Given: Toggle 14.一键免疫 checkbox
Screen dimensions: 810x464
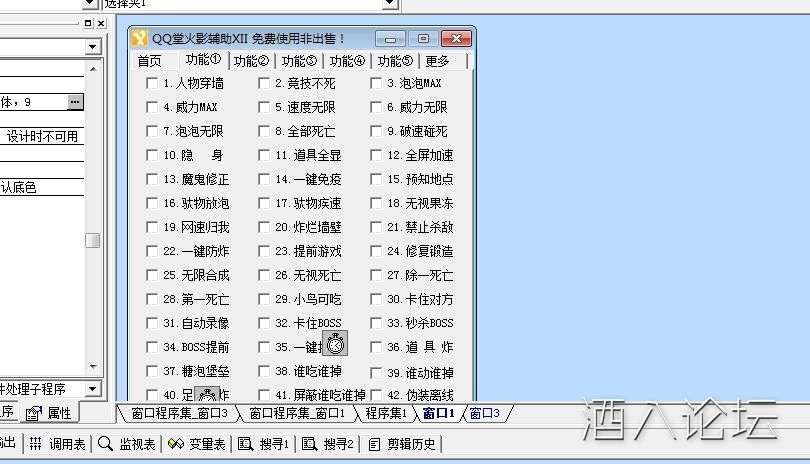Looking at the screenshot, I should [x=264, y=179].
